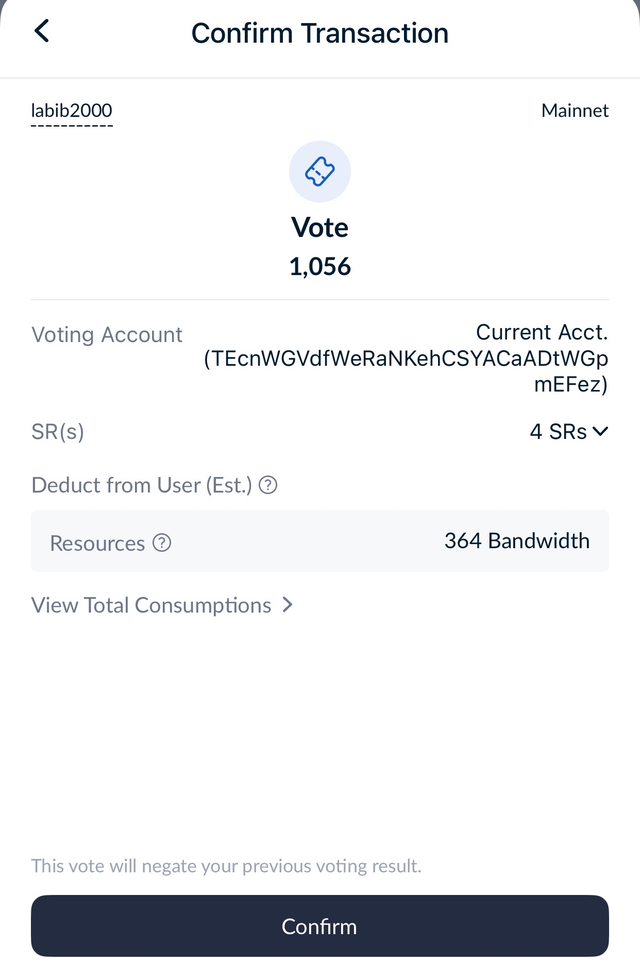Tap the 364 Bandwidth value

tap(517, 541)
